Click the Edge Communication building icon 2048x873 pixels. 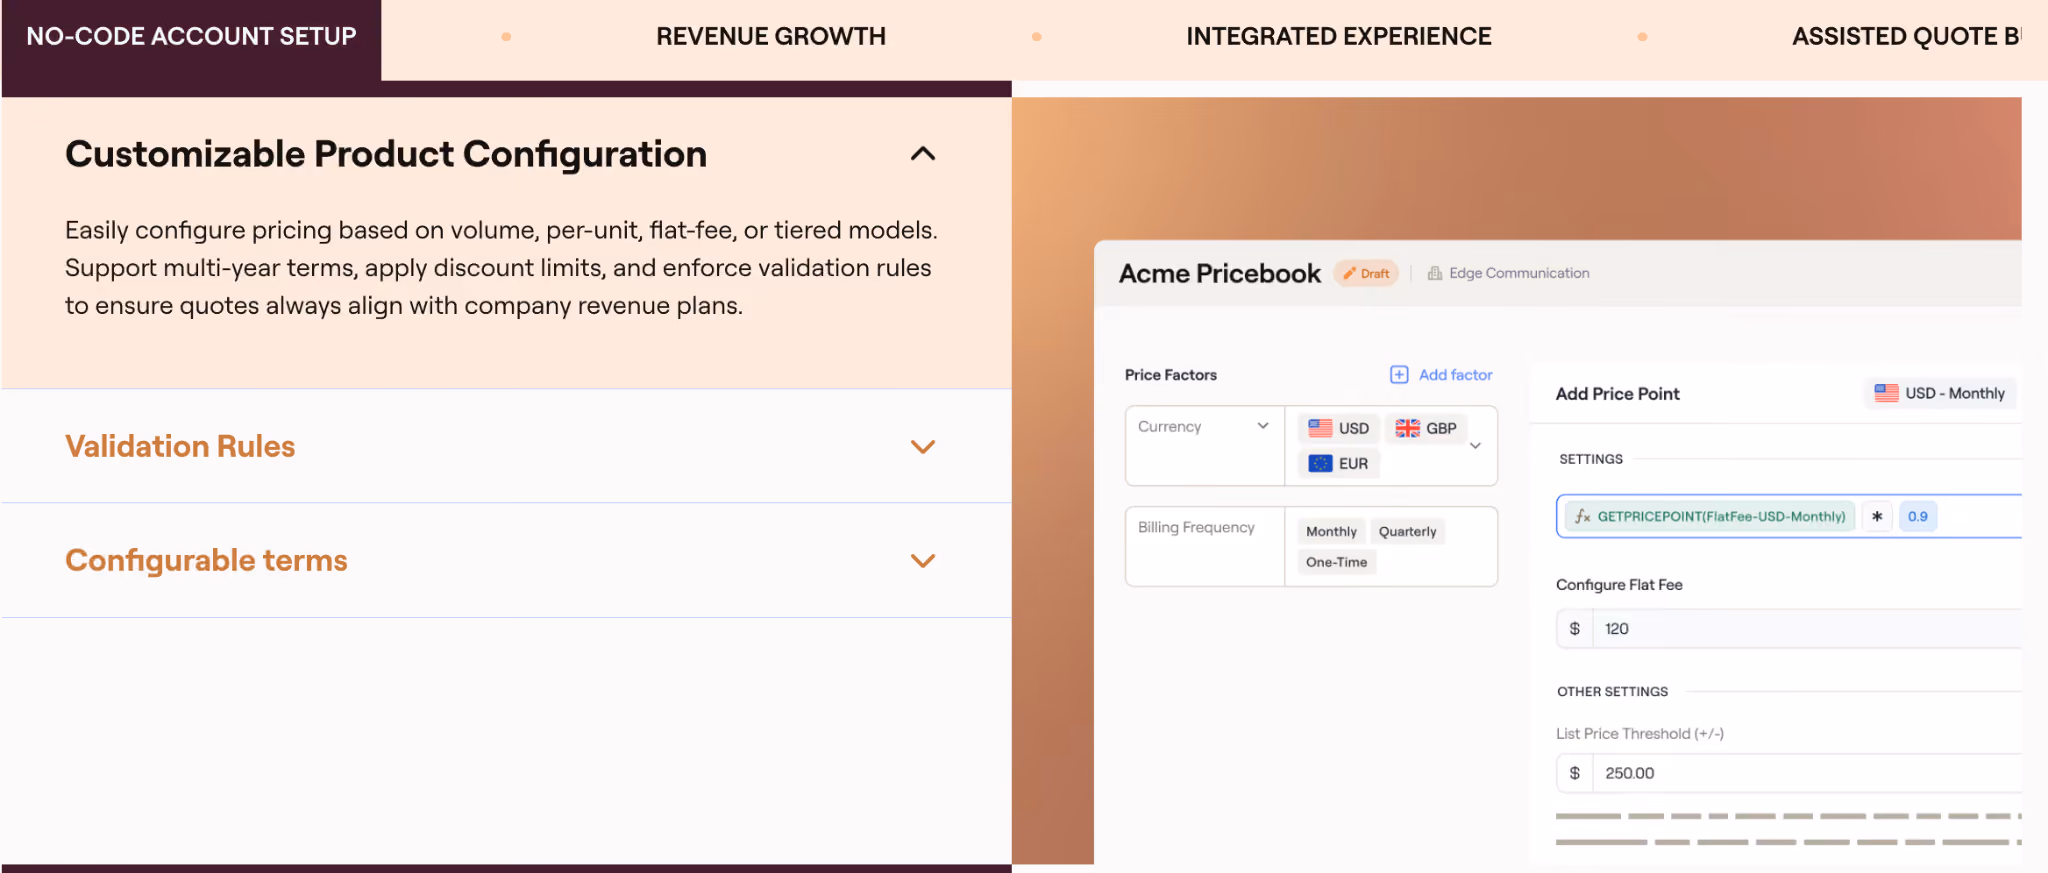pos(1435,273)
